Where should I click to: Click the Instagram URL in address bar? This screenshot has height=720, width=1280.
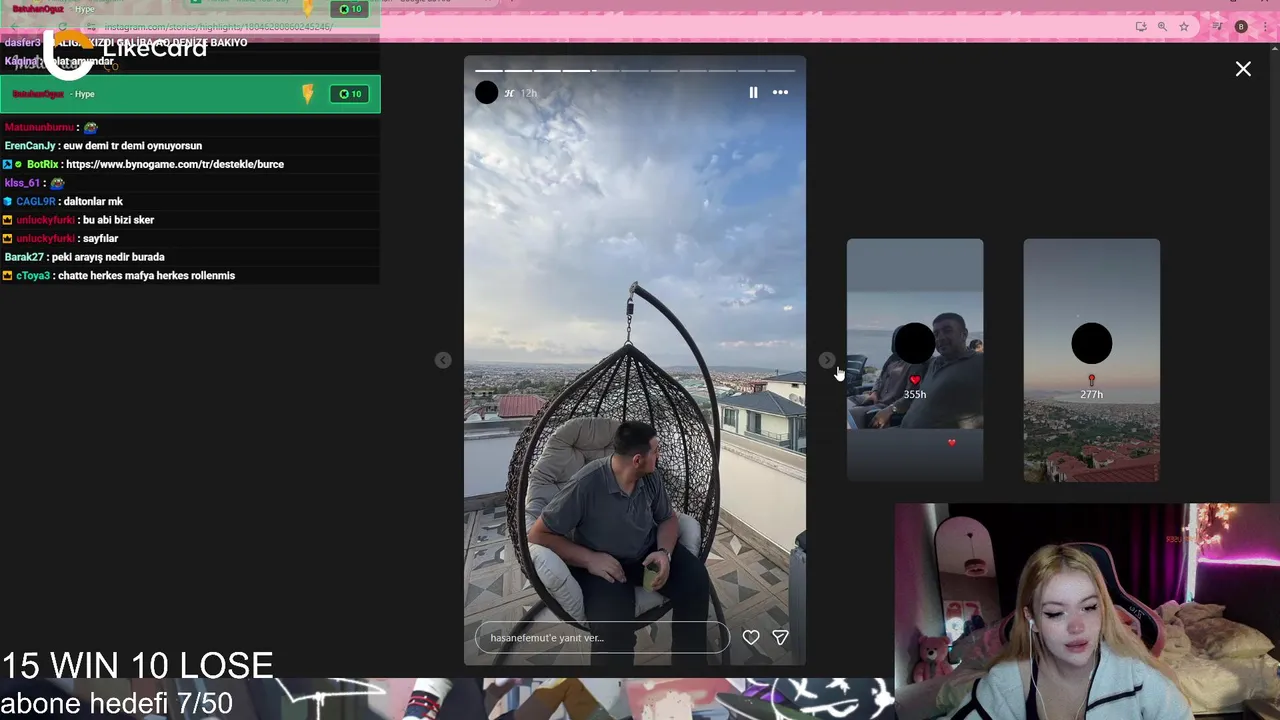point(219,27)
